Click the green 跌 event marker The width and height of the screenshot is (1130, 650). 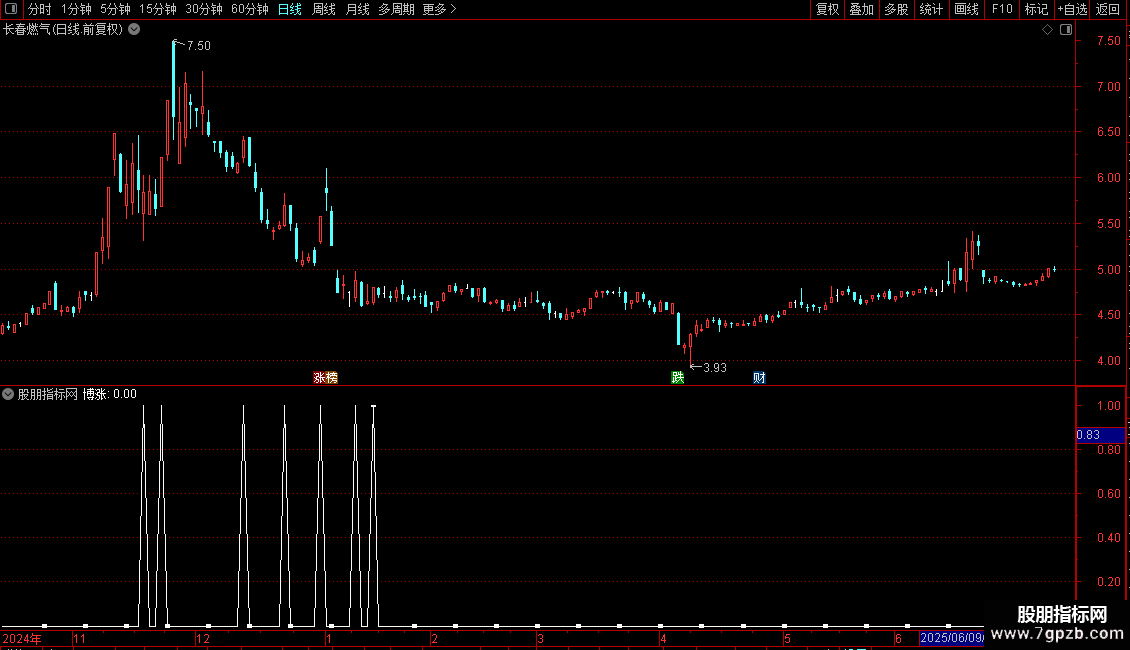click(x=677, y=378)
